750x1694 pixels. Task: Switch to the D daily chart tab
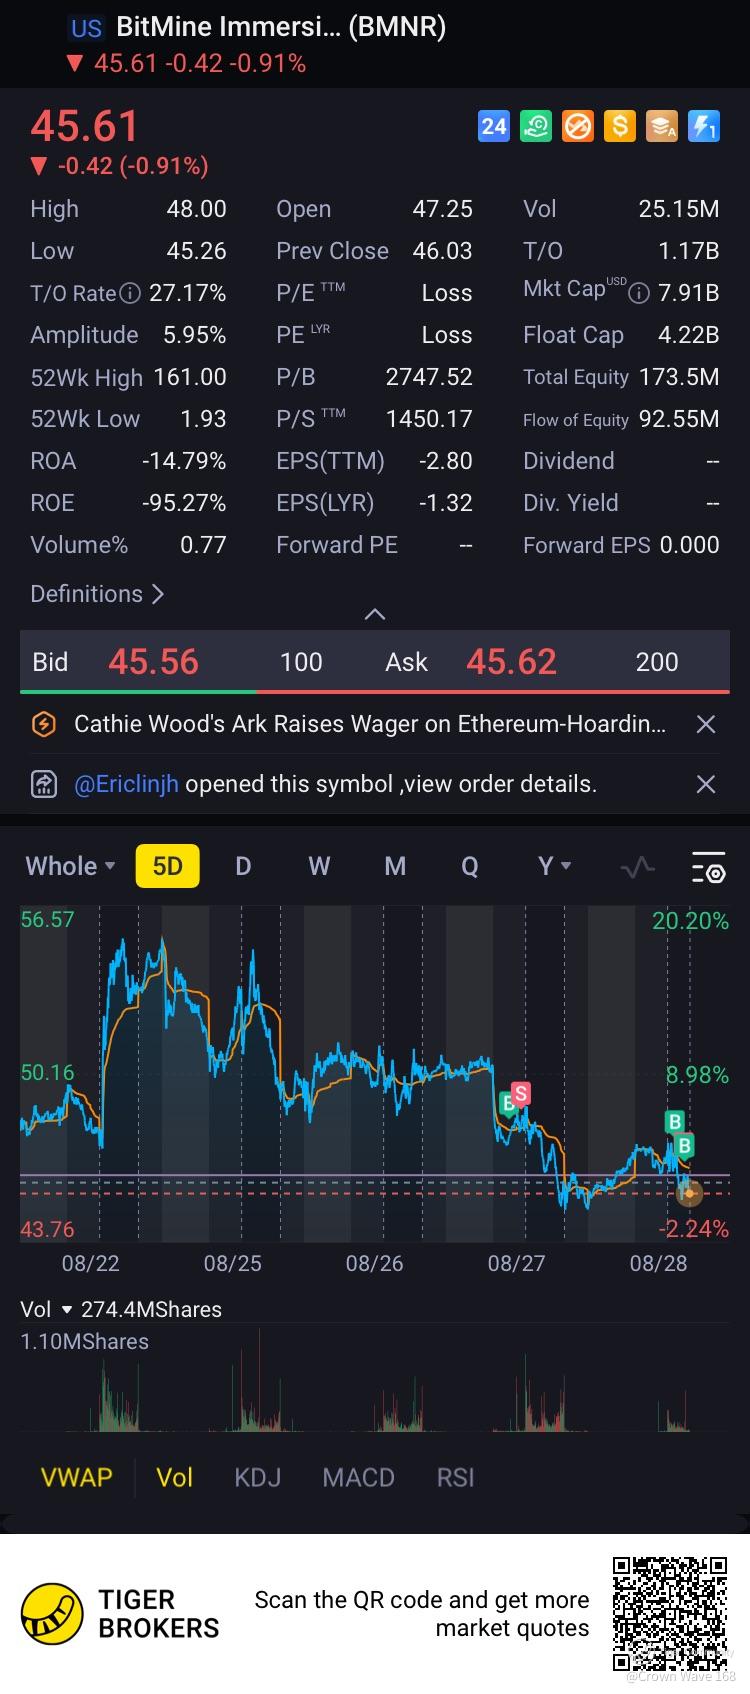coord(243,866)
